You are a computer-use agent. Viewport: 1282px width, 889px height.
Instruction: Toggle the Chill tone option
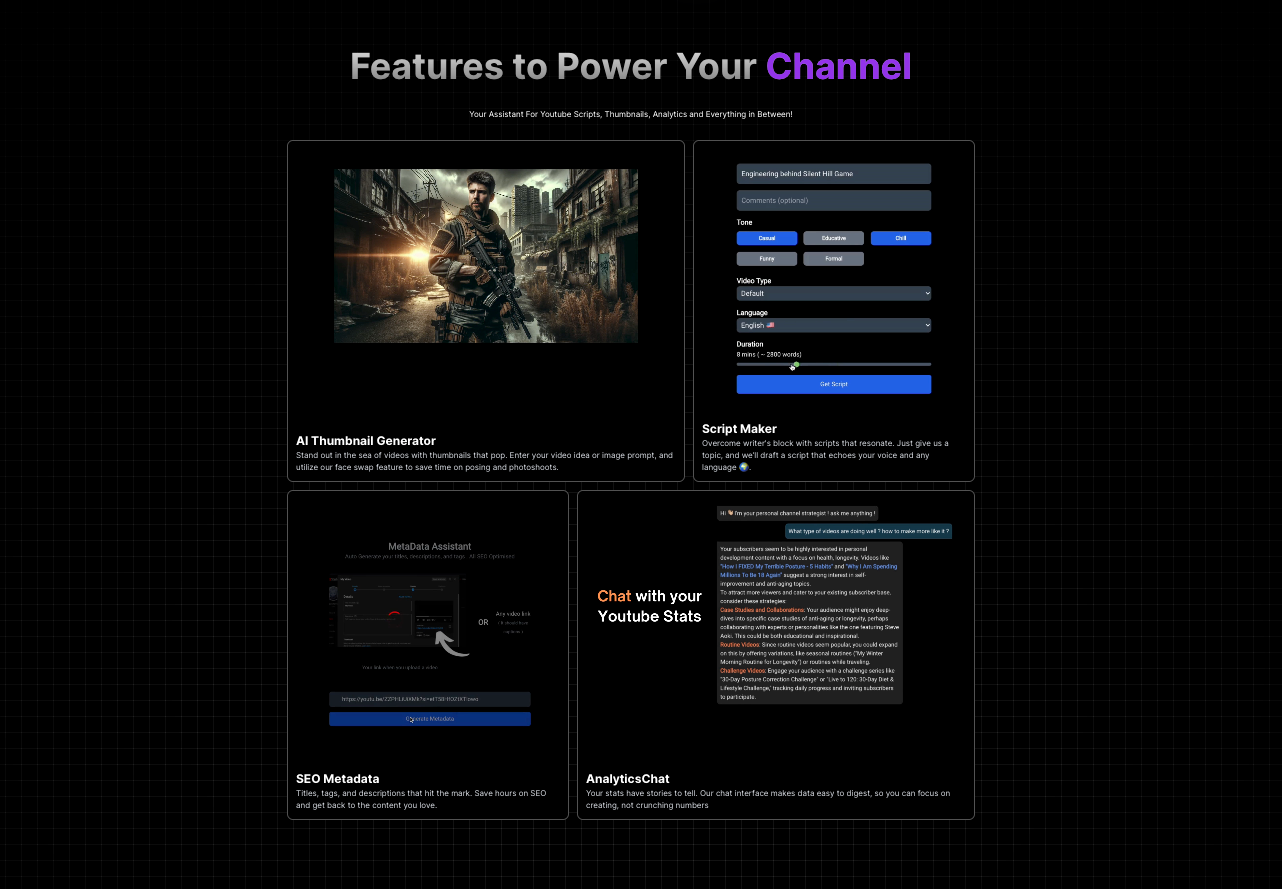(900, 238)
